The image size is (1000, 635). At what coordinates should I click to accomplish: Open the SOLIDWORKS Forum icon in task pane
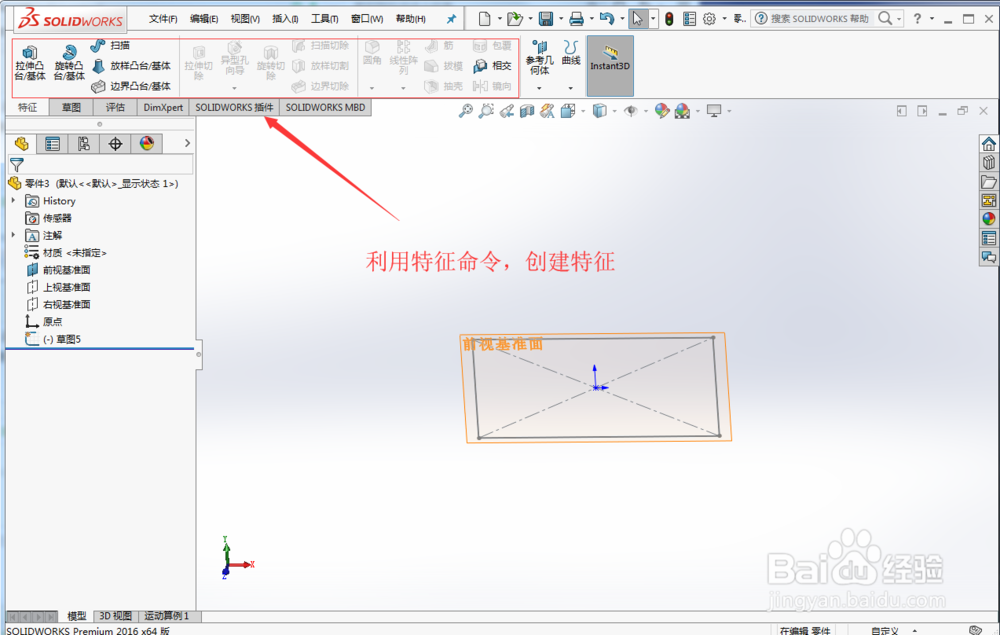989,258
